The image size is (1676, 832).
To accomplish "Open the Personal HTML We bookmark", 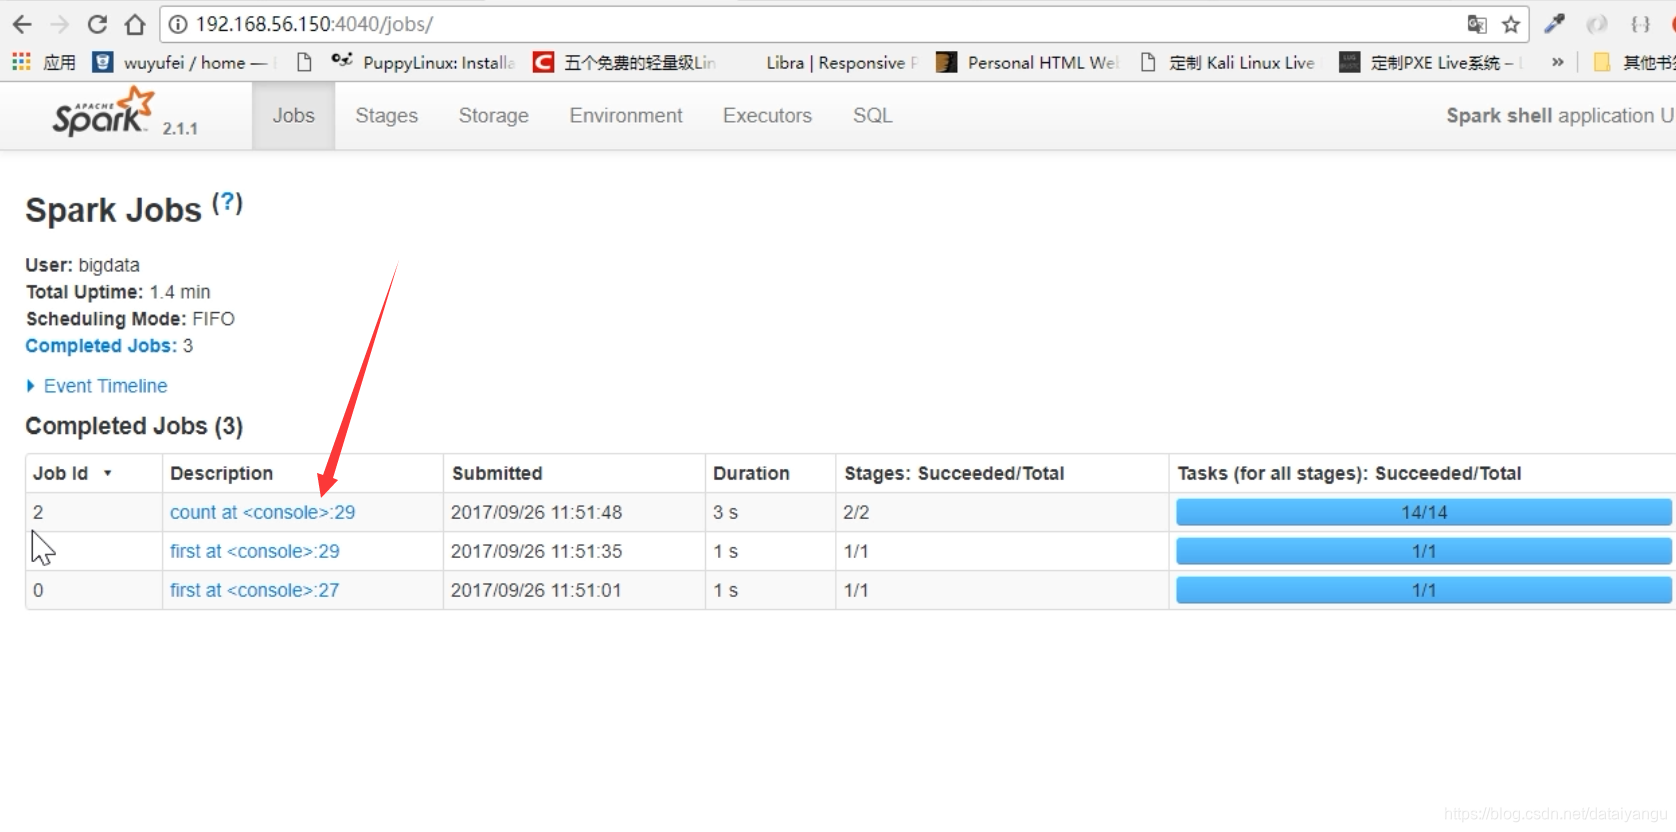I will [x=1027, y=62].
